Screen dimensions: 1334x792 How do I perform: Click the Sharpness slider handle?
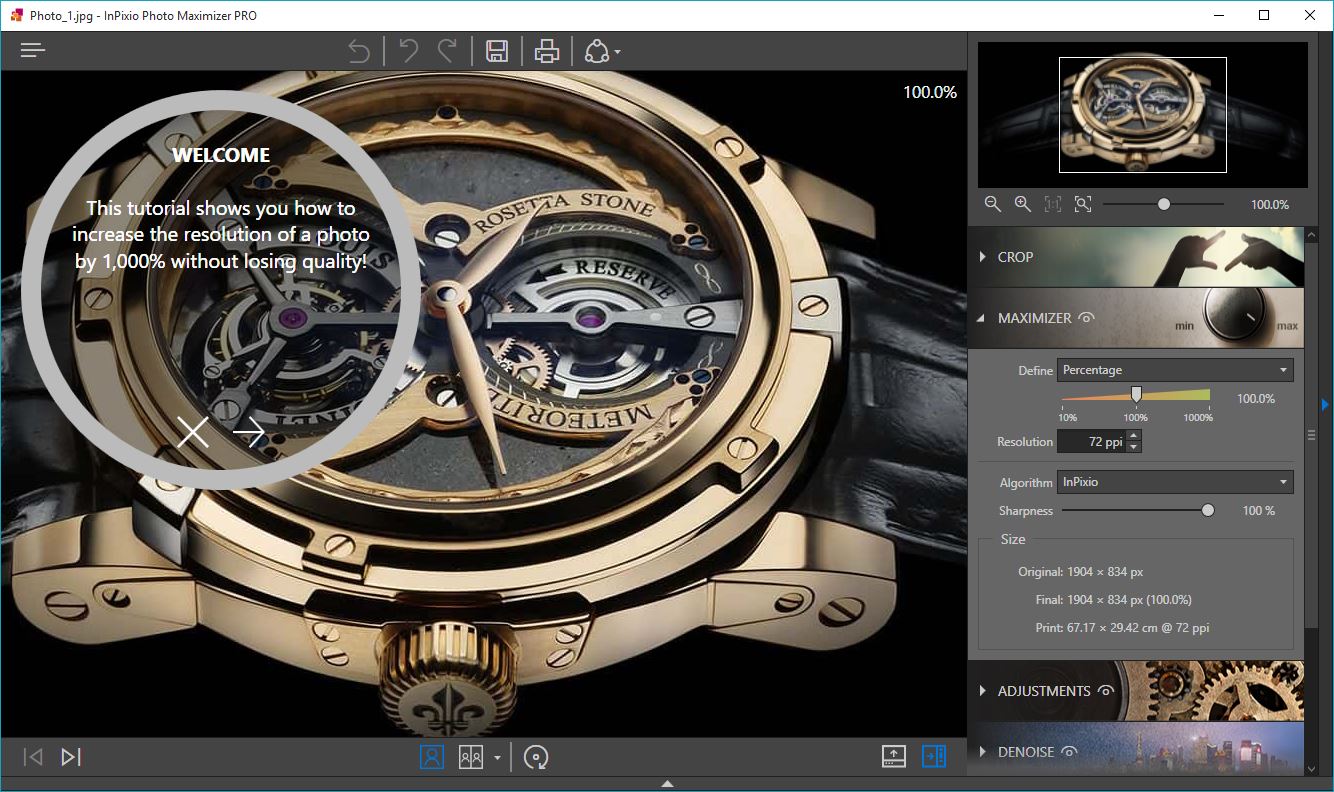1208,510
